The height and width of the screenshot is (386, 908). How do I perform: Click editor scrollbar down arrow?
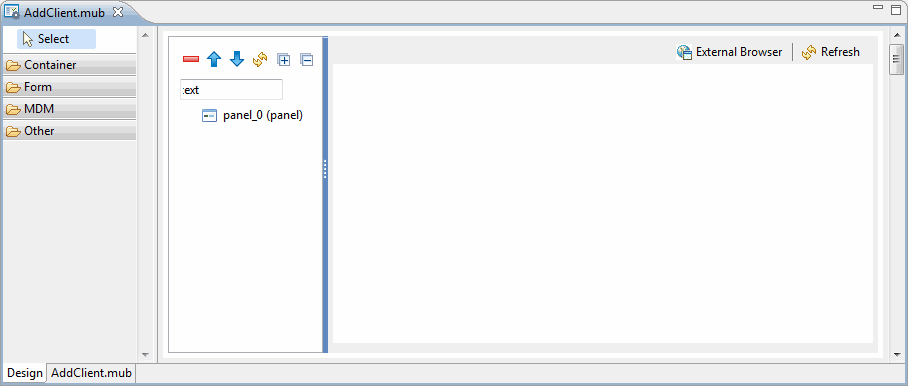click(896, 355)
